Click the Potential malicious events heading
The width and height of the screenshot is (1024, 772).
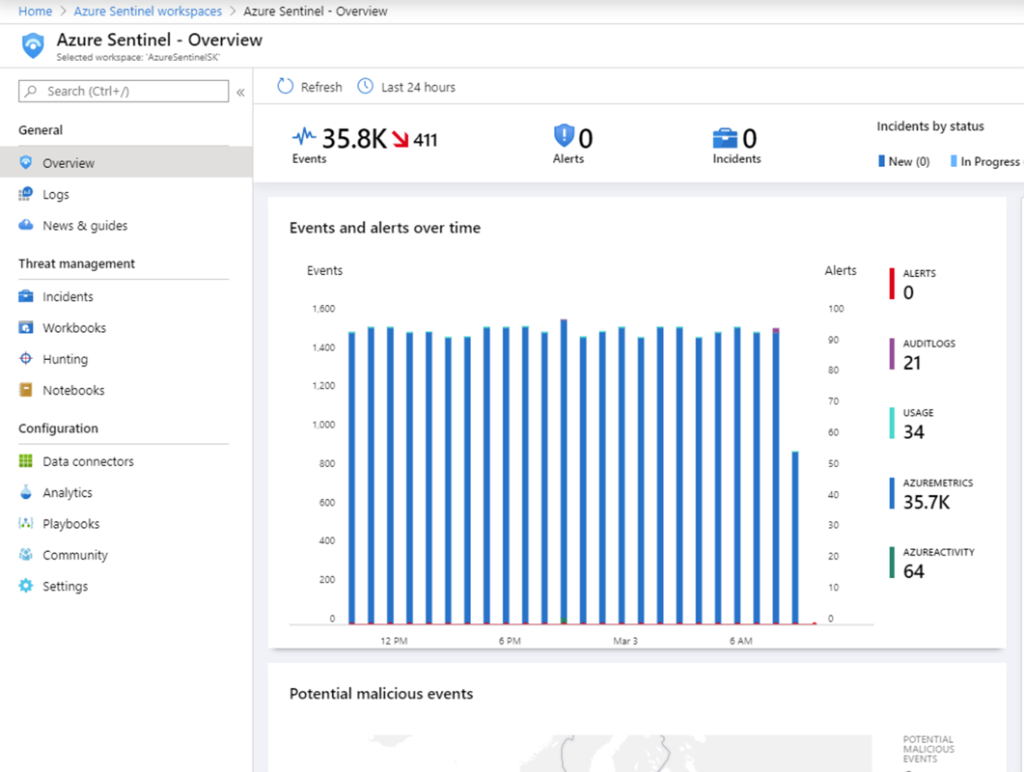[381, 694]
